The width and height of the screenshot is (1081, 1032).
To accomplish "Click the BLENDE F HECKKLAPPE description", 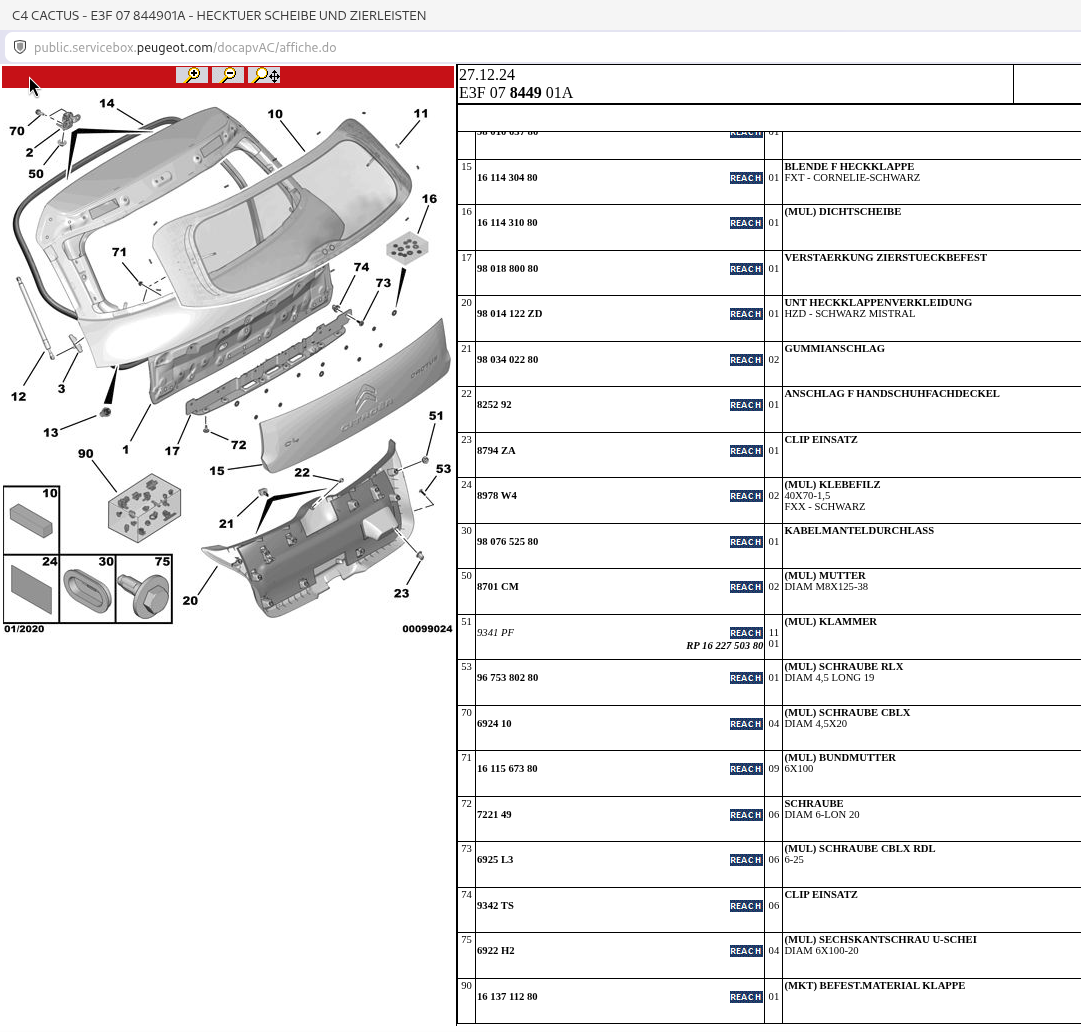I will [x=849, y=167].
